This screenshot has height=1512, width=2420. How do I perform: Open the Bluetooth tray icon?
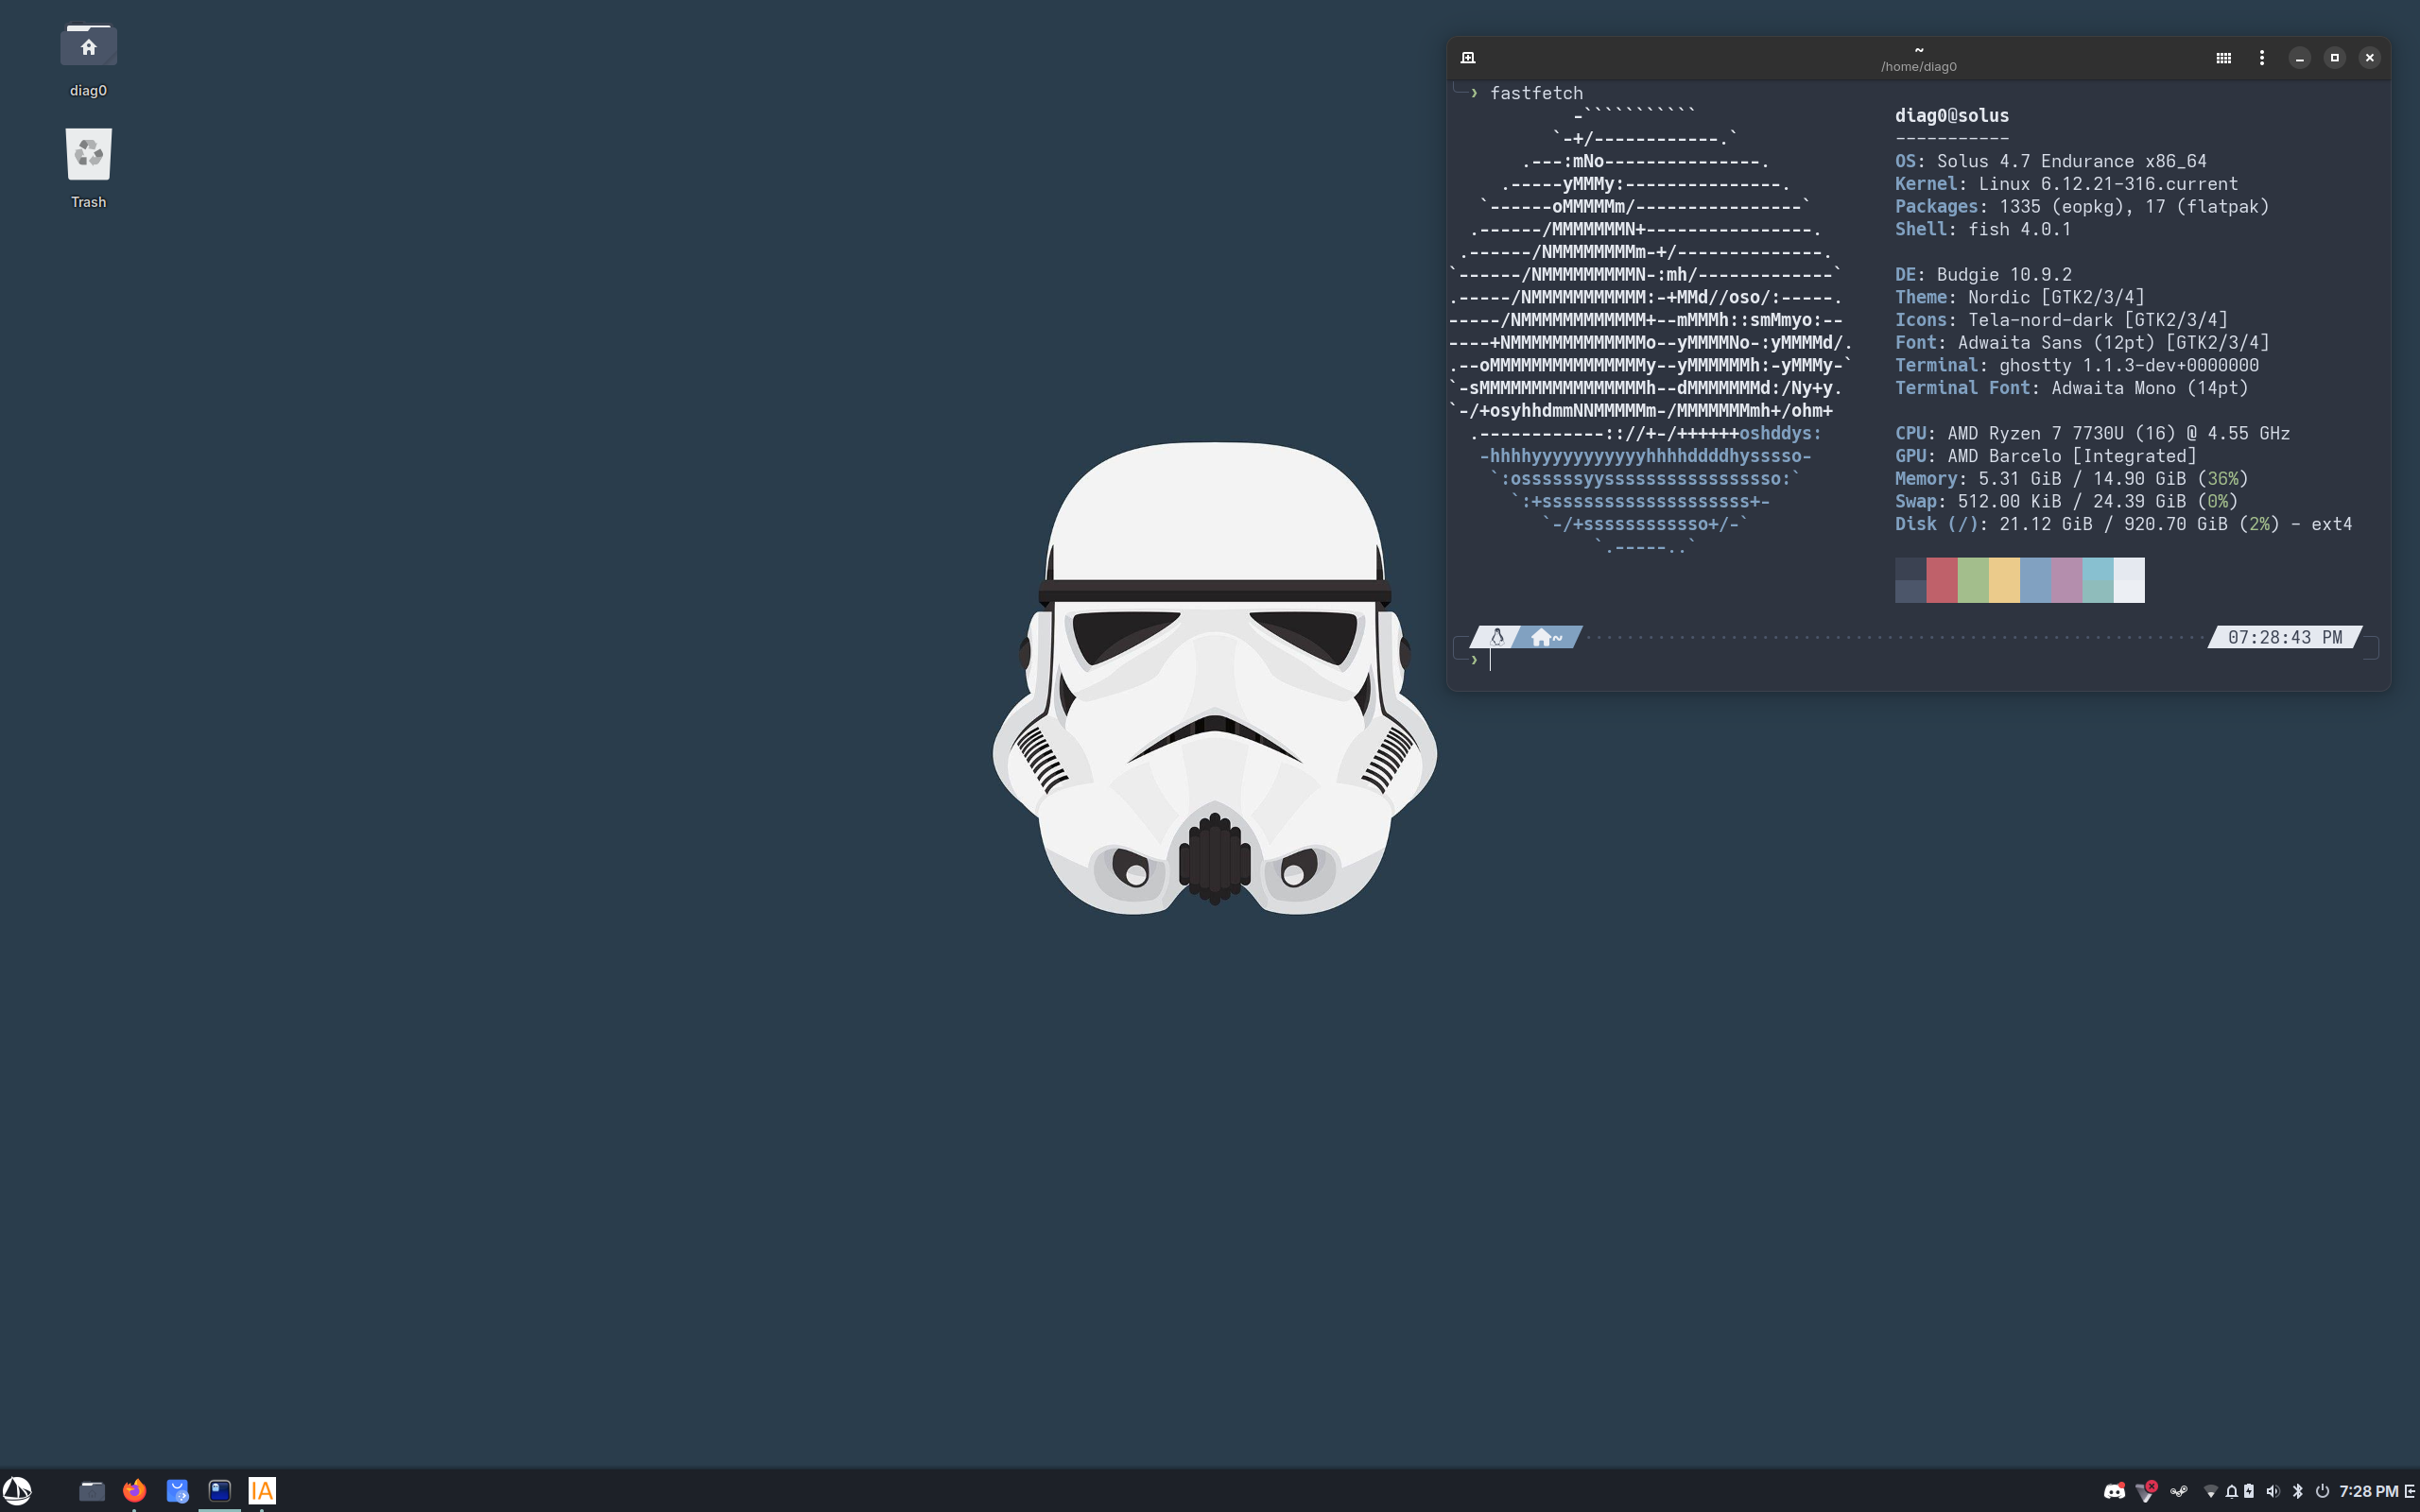click(x=2298, y=1491)
